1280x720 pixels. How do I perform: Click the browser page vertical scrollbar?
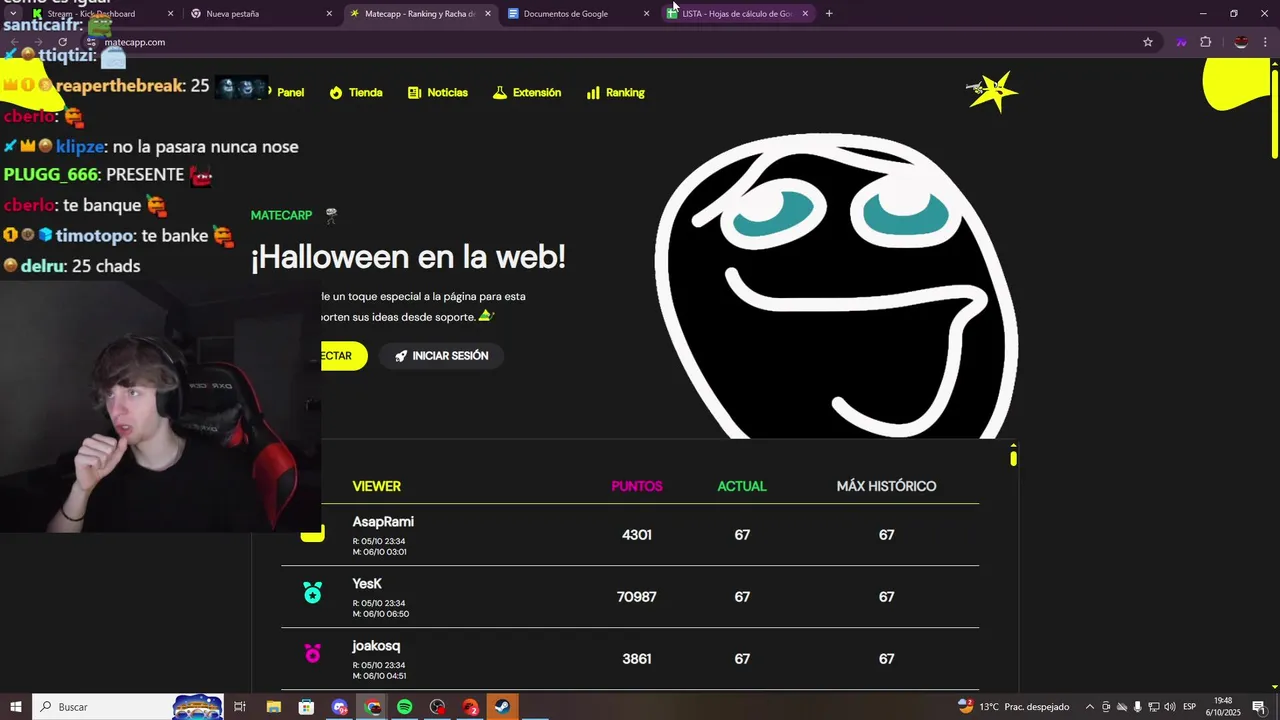1274,112
